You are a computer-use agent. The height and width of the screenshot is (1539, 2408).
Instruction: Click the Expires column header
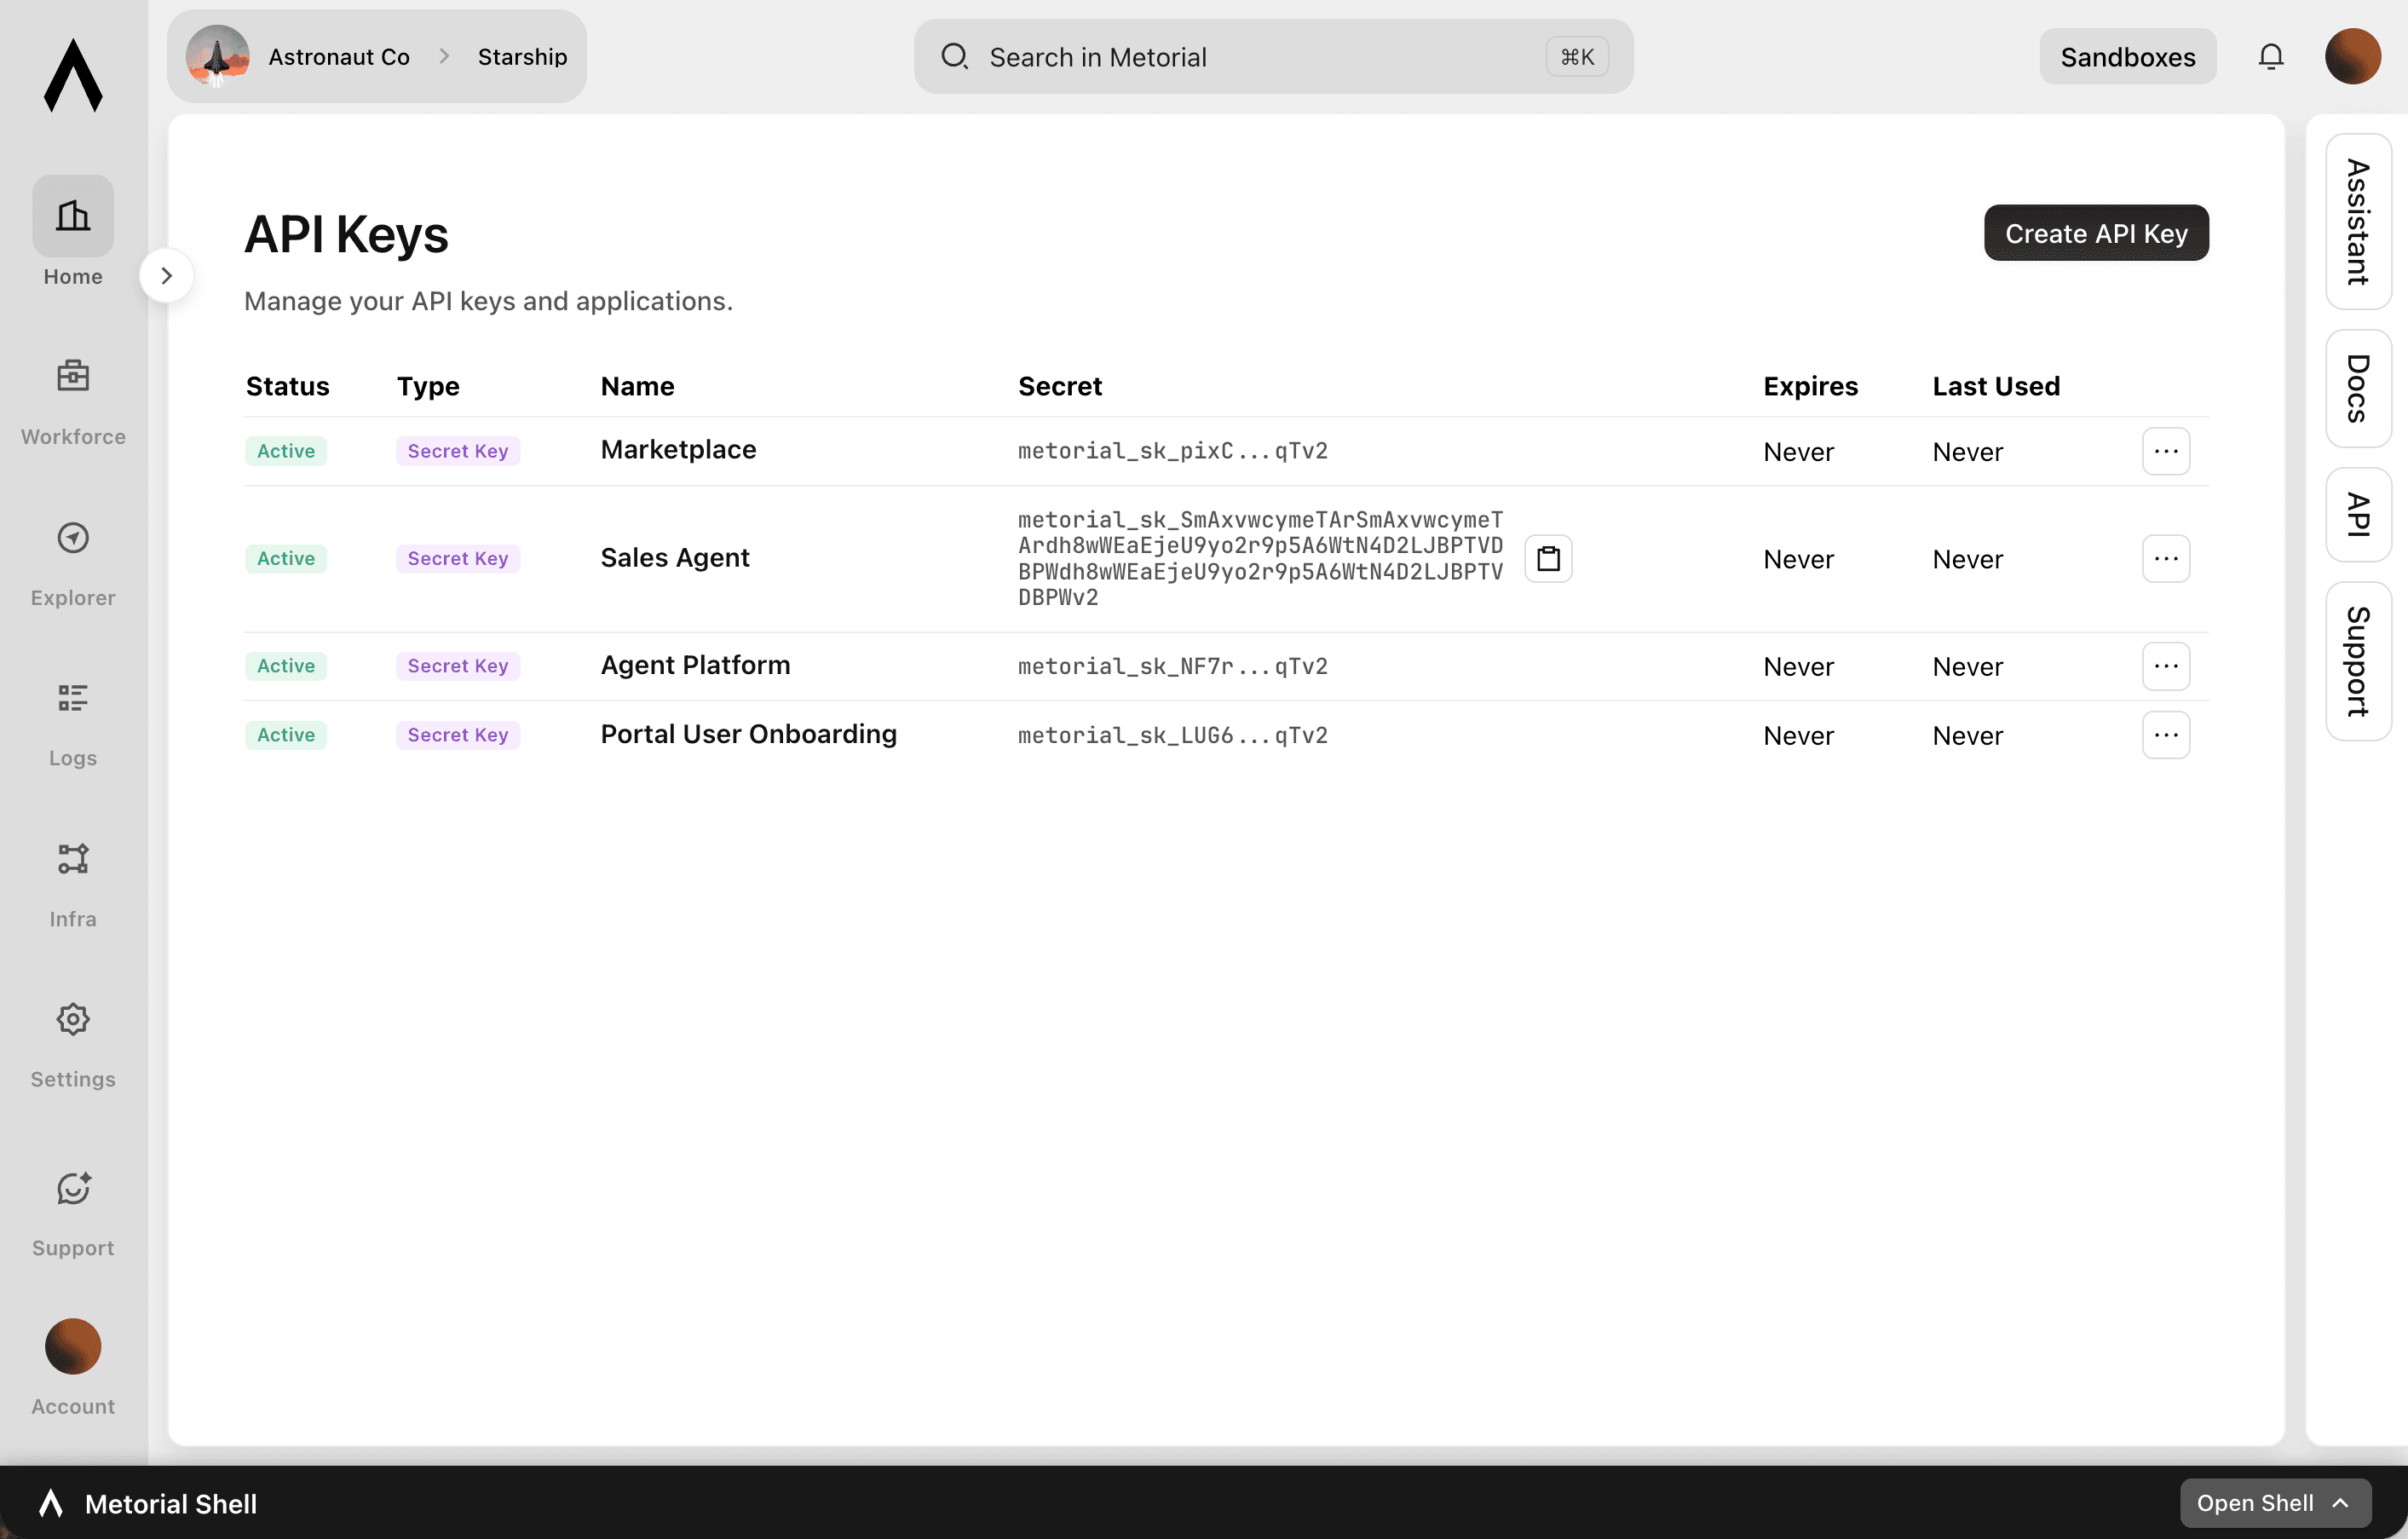click(1810, 386)
